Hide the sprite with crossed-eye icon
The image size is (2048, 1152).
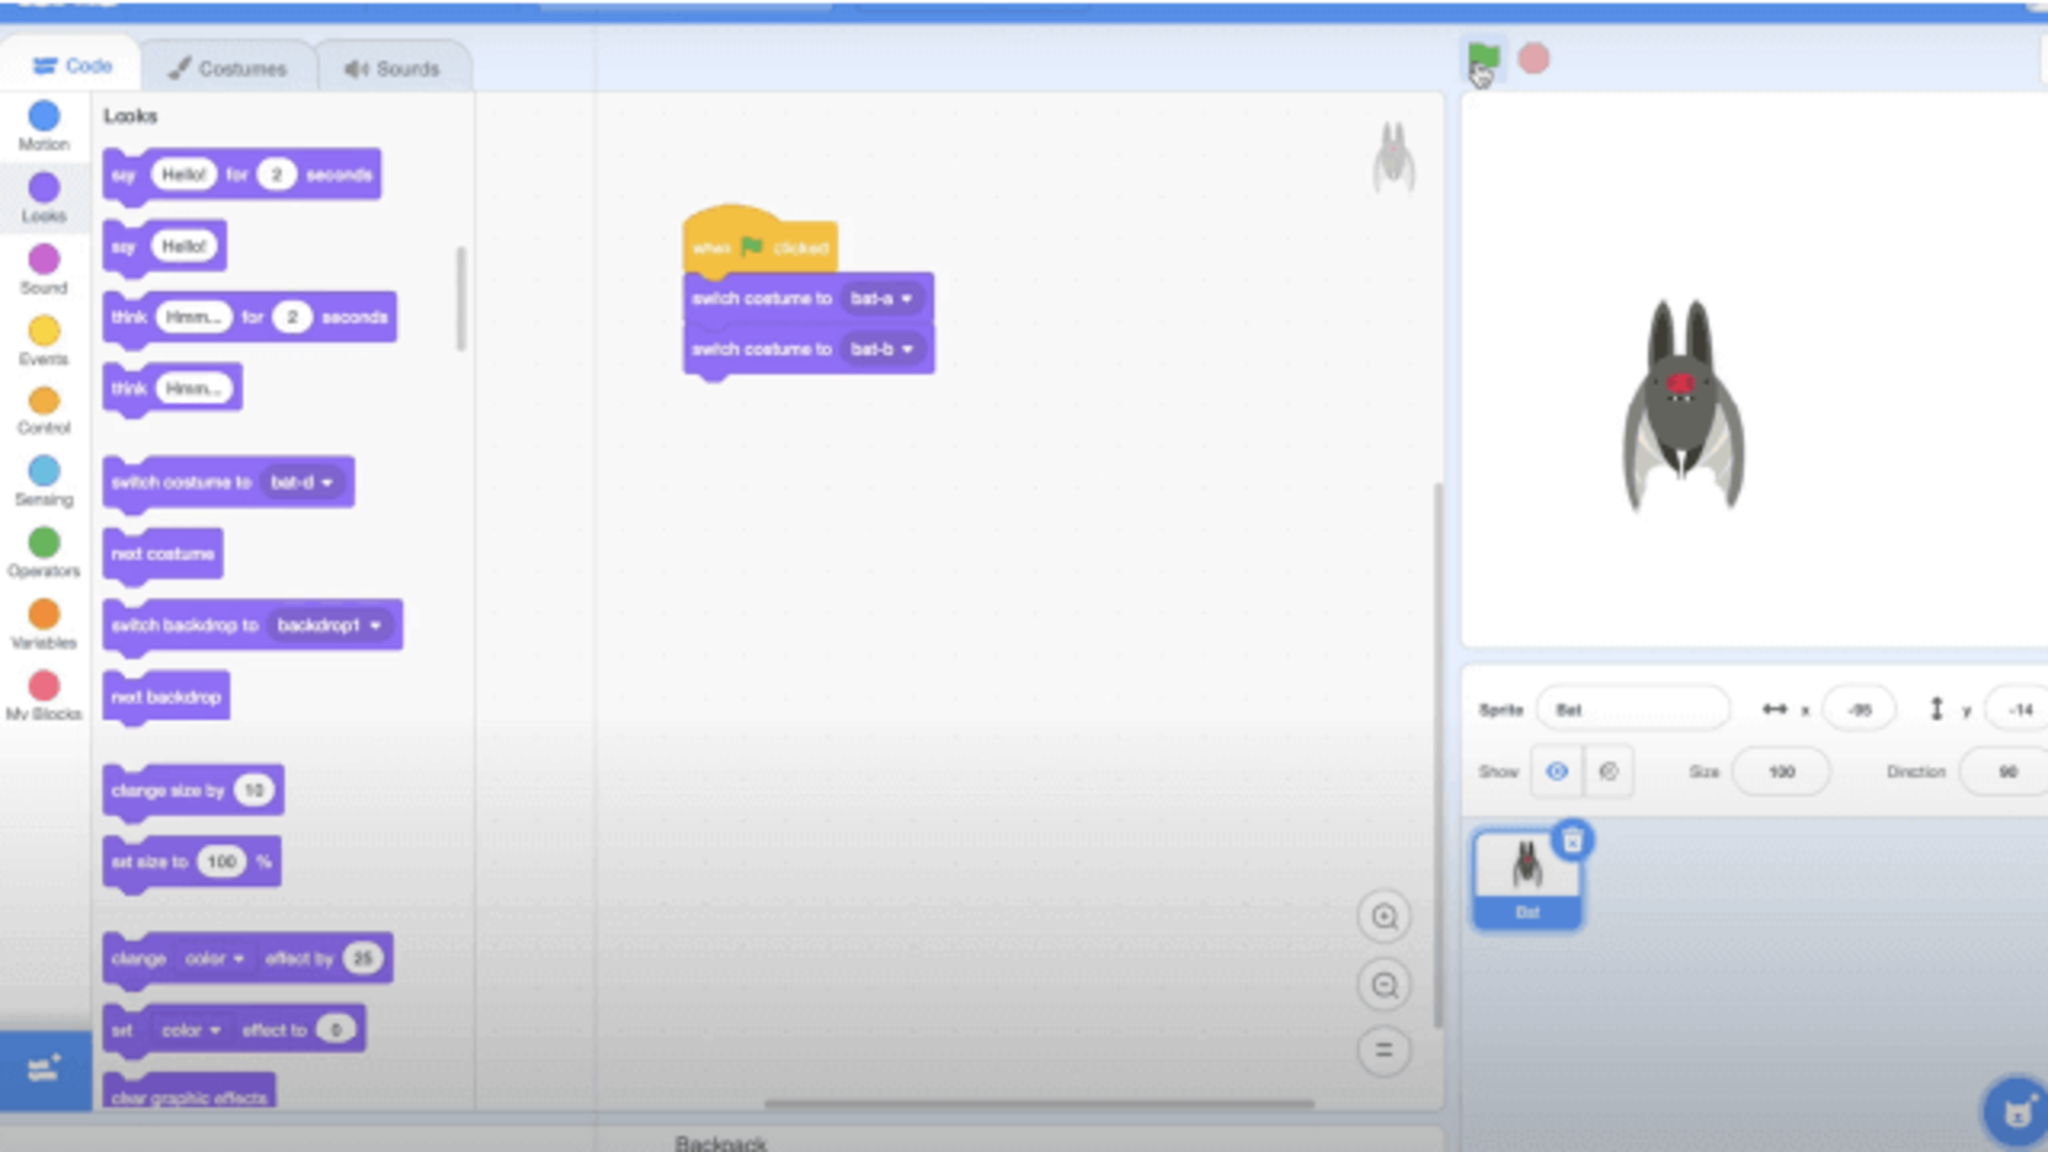click(1608, 771)
